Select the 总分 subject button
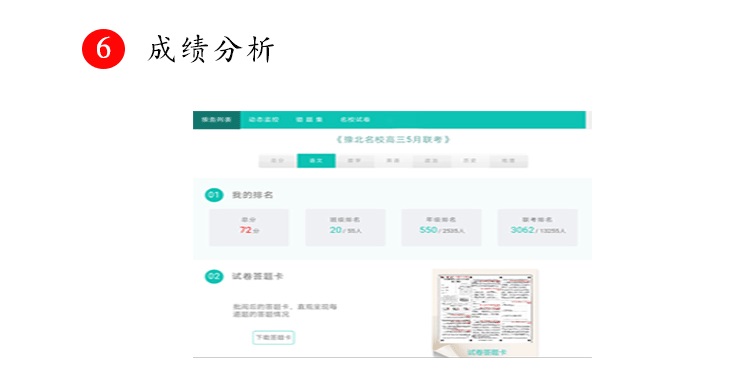 tap(277, 161)
